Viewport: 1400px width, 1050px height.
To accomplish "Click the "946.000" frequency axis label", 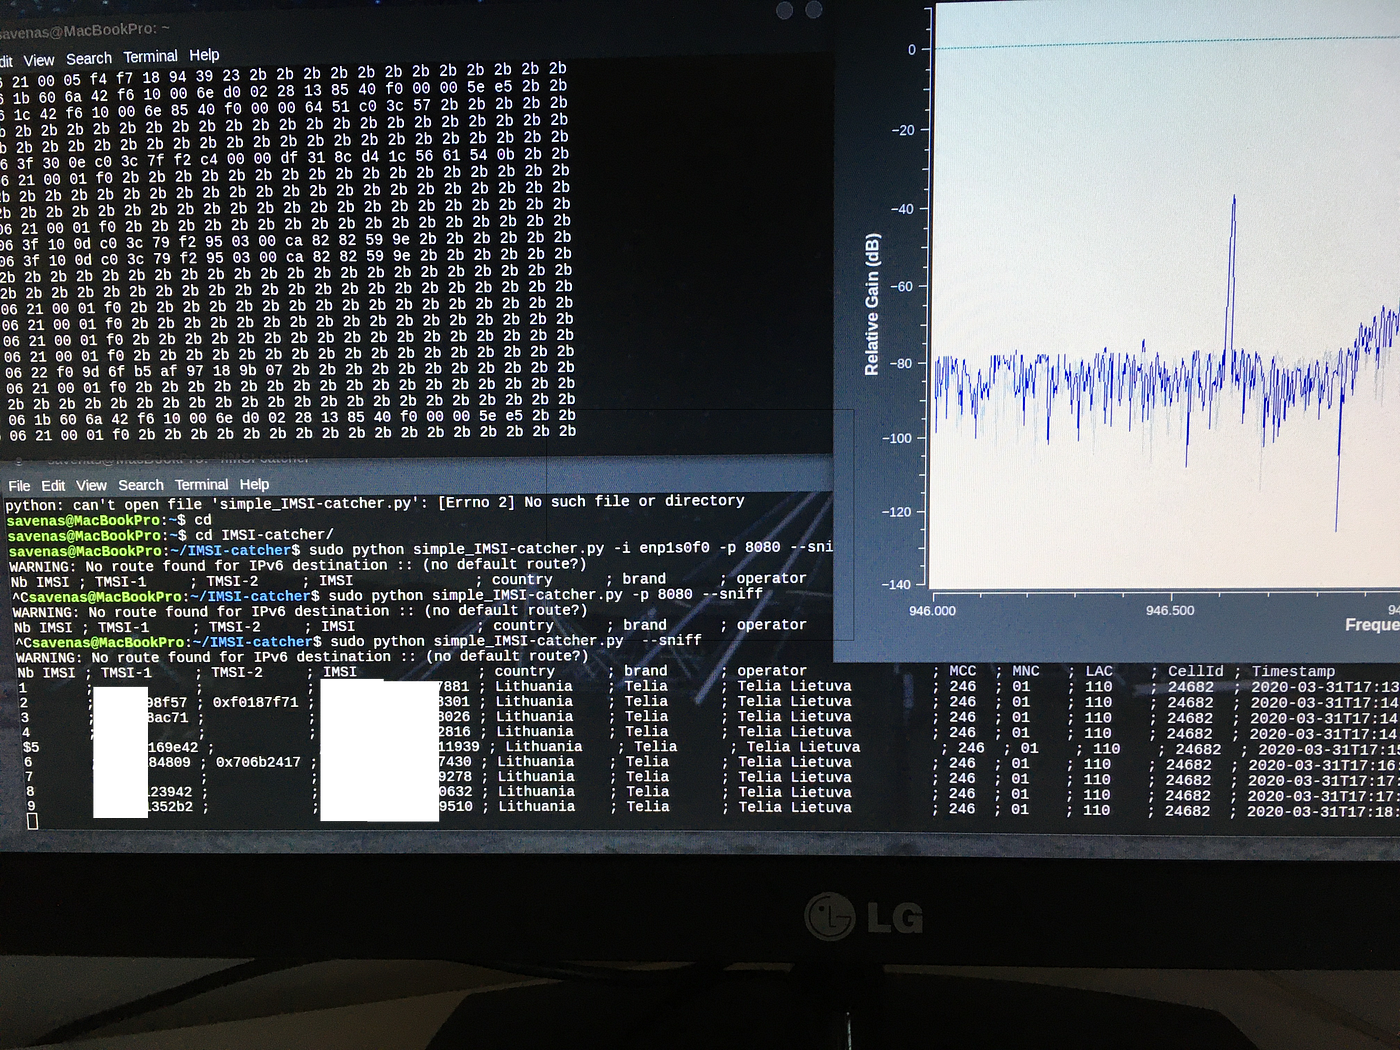I will [x=932, y=611].
